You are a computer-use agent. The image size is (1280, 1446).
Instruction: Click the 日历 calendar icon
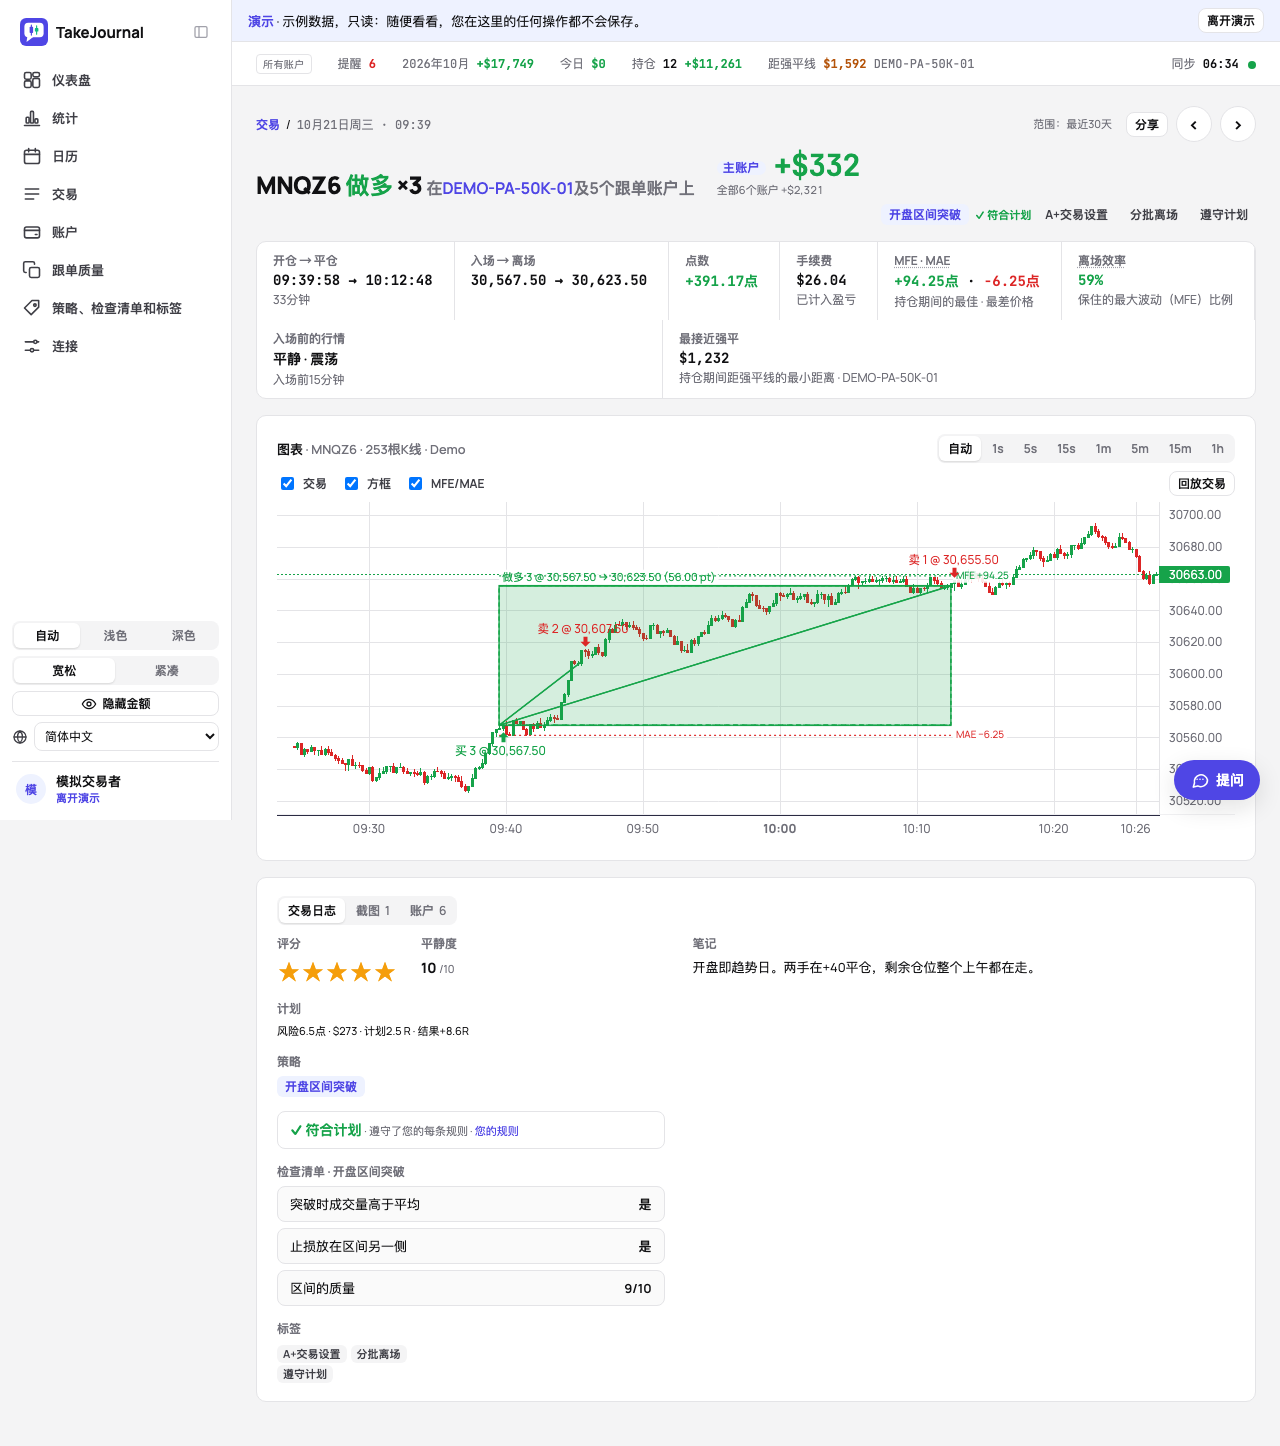[x=32, y=156]
